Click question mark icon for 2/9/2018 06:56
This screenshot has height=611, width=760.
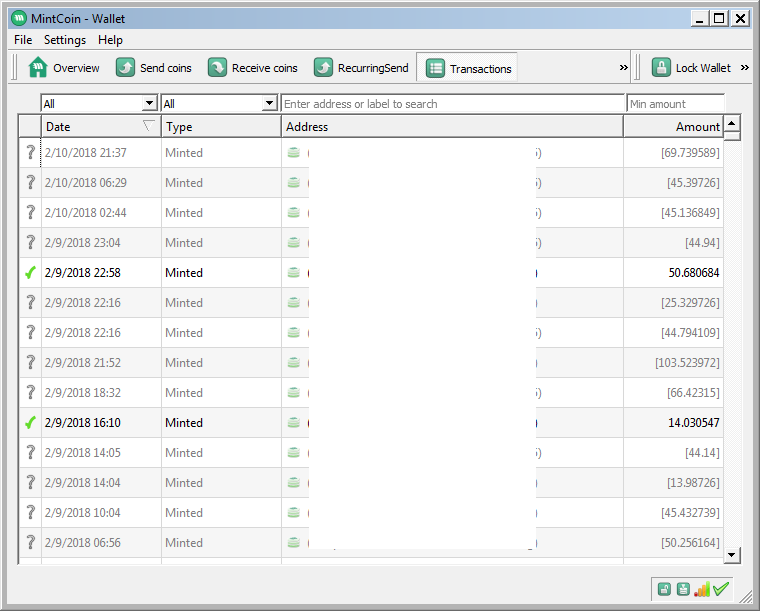click(31, 542)
